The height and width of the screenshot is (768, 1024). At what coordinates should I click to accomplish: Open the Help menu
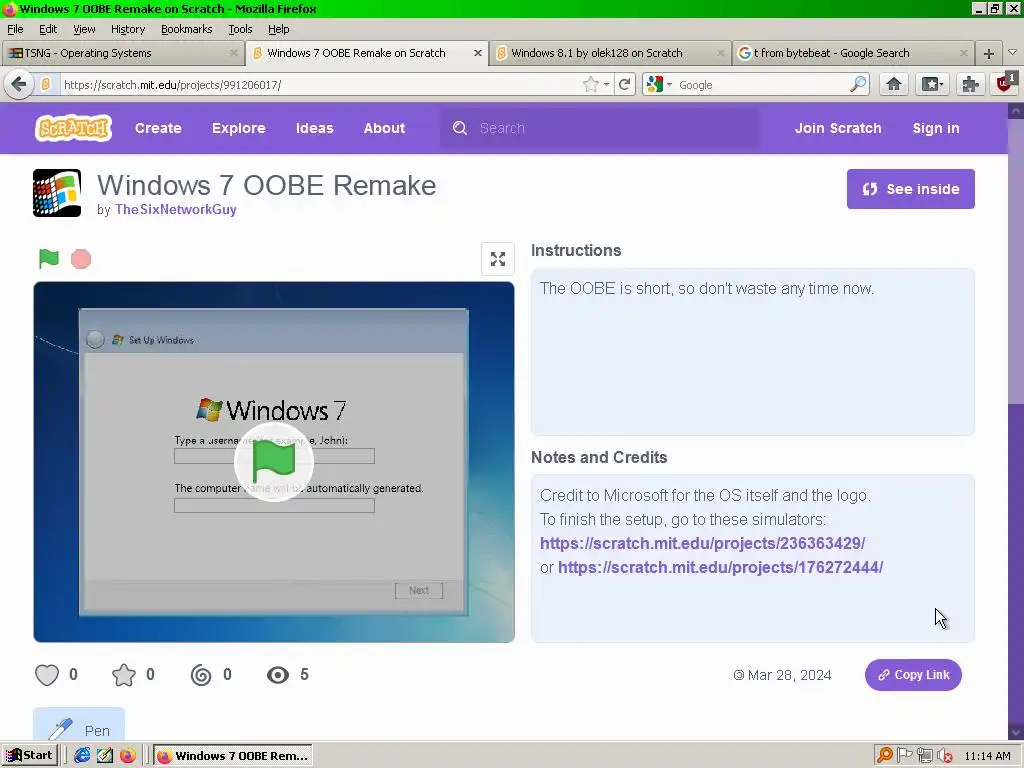click(278, 29)
